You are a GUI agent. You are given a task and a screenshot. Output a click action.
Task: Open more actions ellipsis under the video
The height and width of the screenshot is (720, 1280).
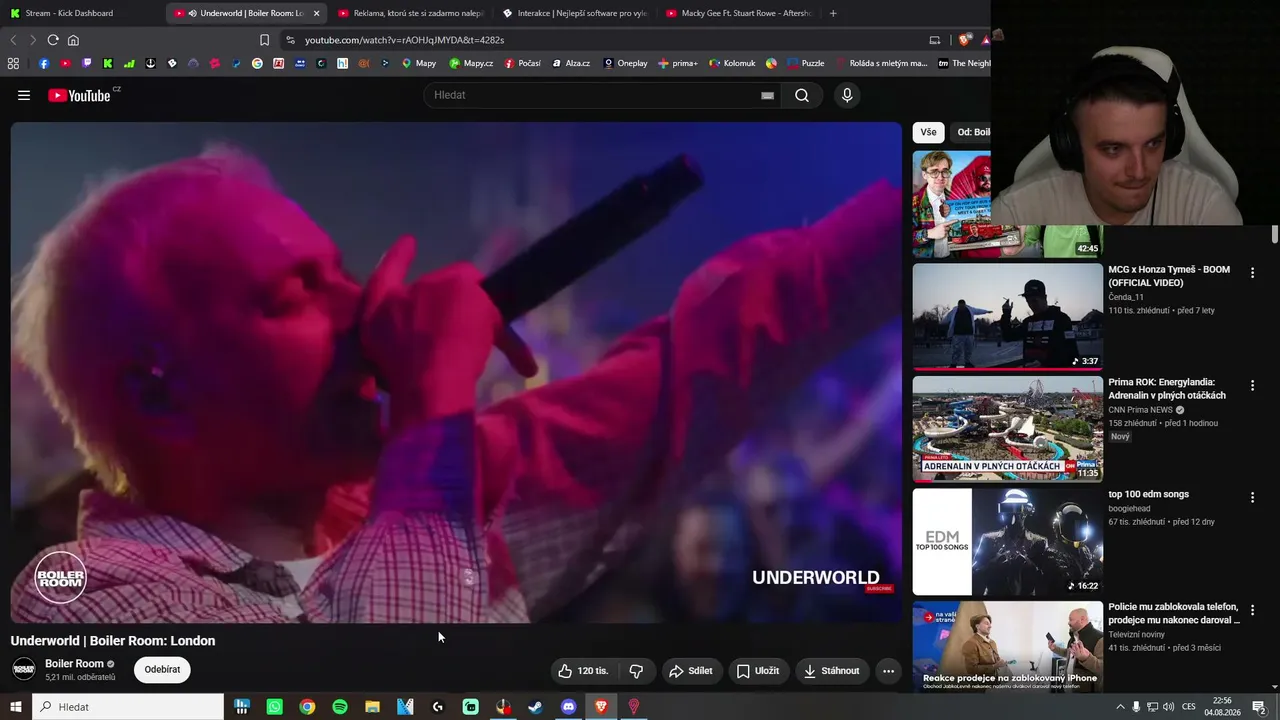(888, 671)
